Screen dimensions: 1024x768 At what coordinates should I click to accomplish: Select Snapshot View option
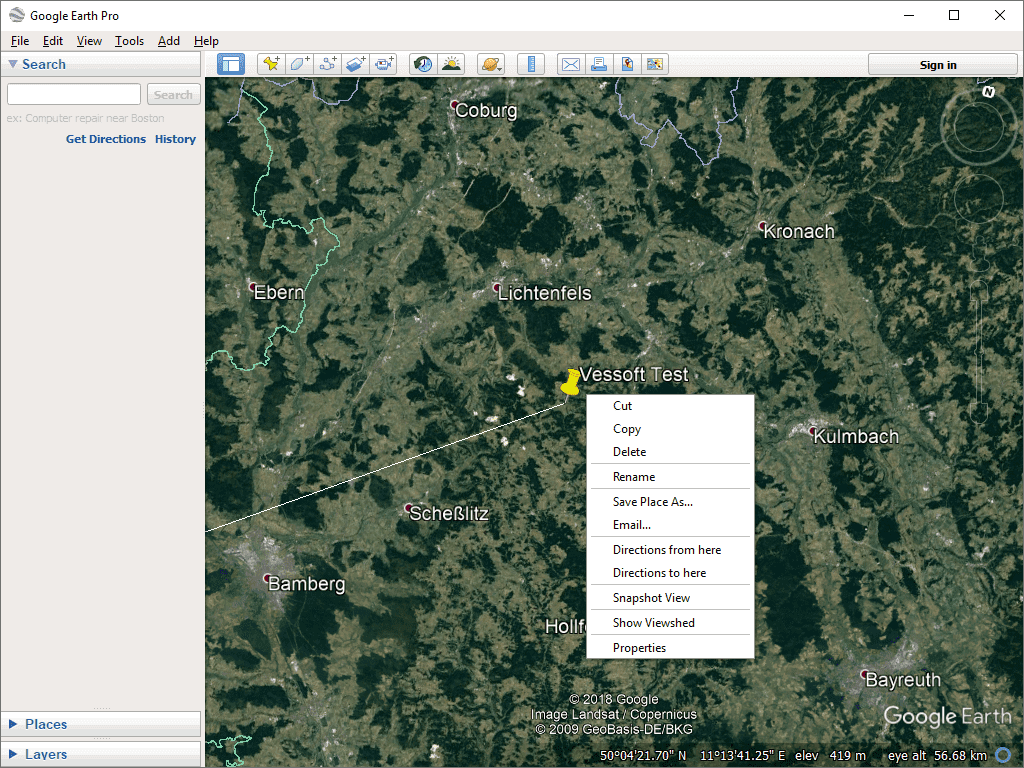pos(670,598)
